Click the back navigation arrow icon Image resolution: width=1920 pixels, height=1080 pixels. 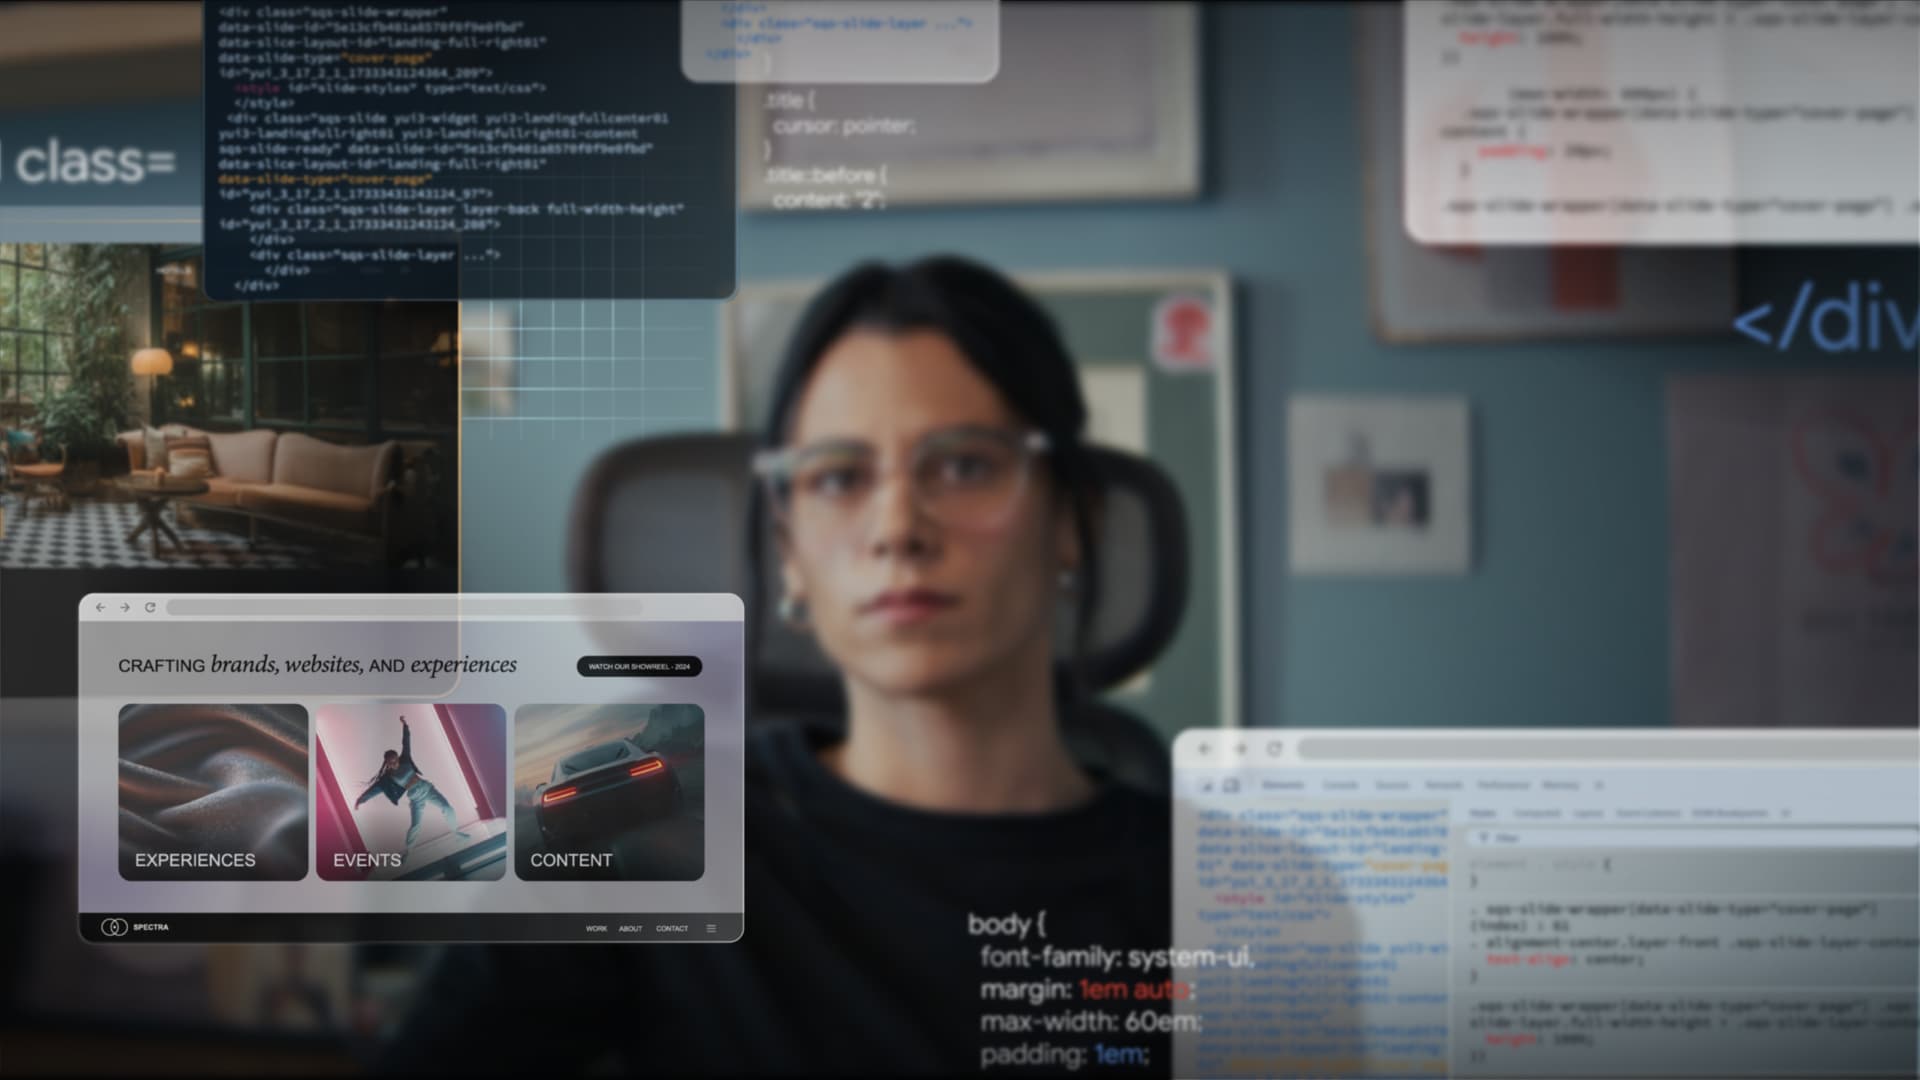(102, 607)
